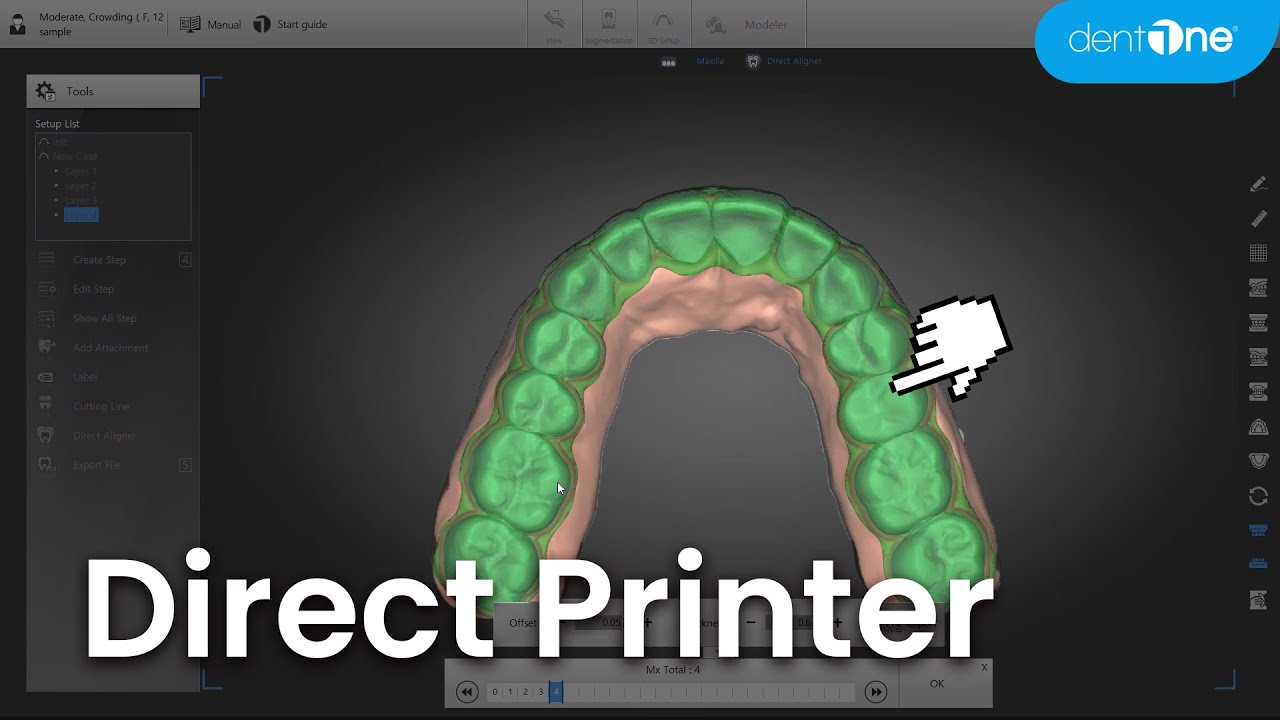Switch to the Segmentation tab

tap(609, 25)
